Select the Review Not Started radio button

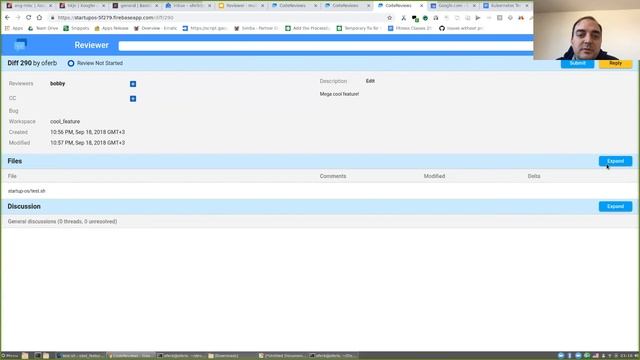71,63
